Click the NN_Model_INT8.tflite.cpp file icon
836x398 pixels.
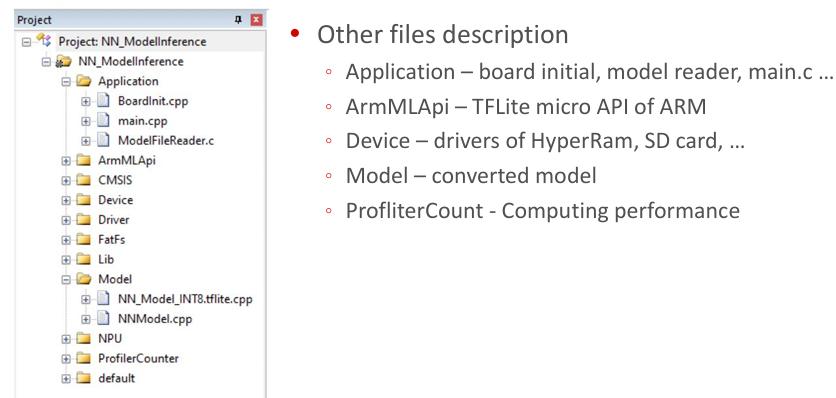pos(103,299)
